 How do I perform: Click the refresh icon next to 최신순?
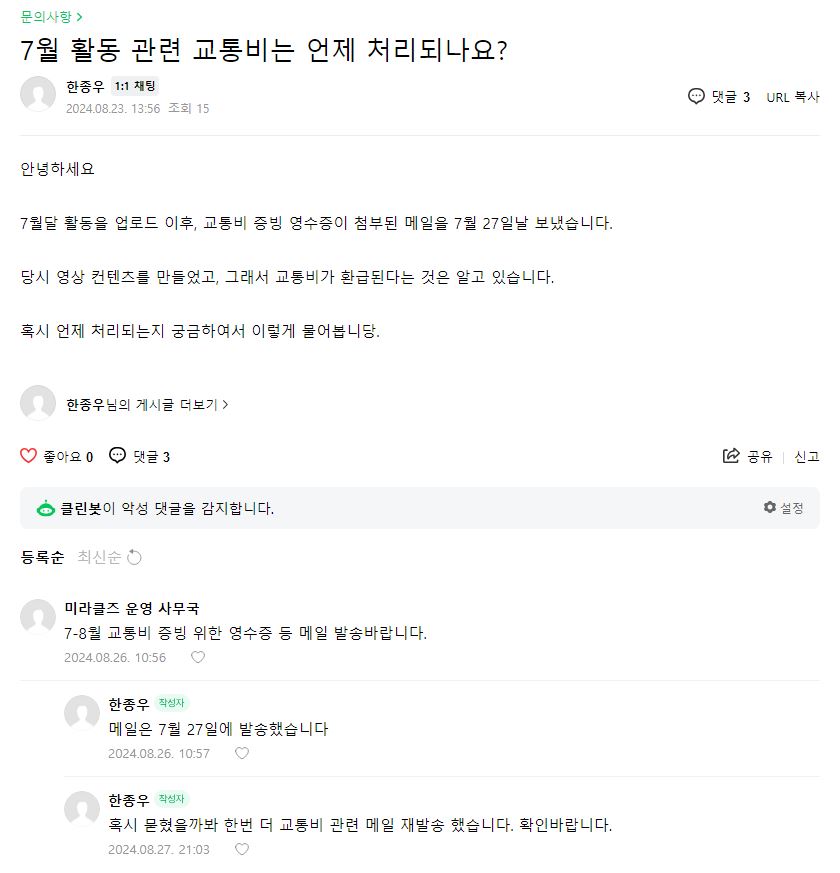click(134, 557)
